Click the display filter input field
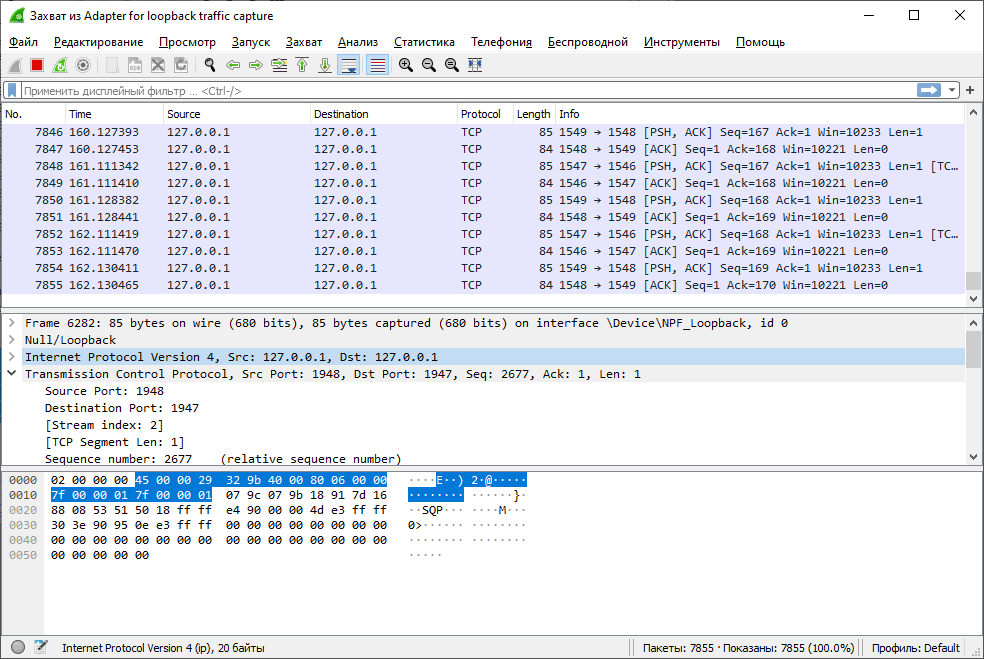This screenshot has height=659, width=984. click(460, 91)
